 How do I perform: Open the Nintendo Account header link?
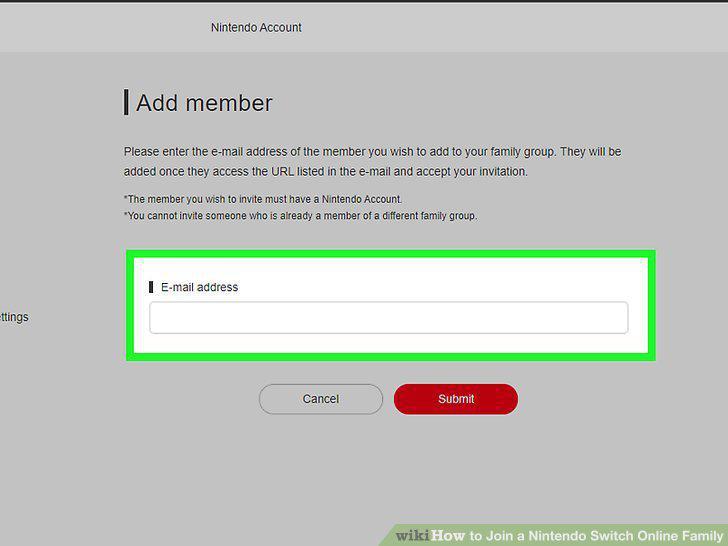[x=256, y=27]
